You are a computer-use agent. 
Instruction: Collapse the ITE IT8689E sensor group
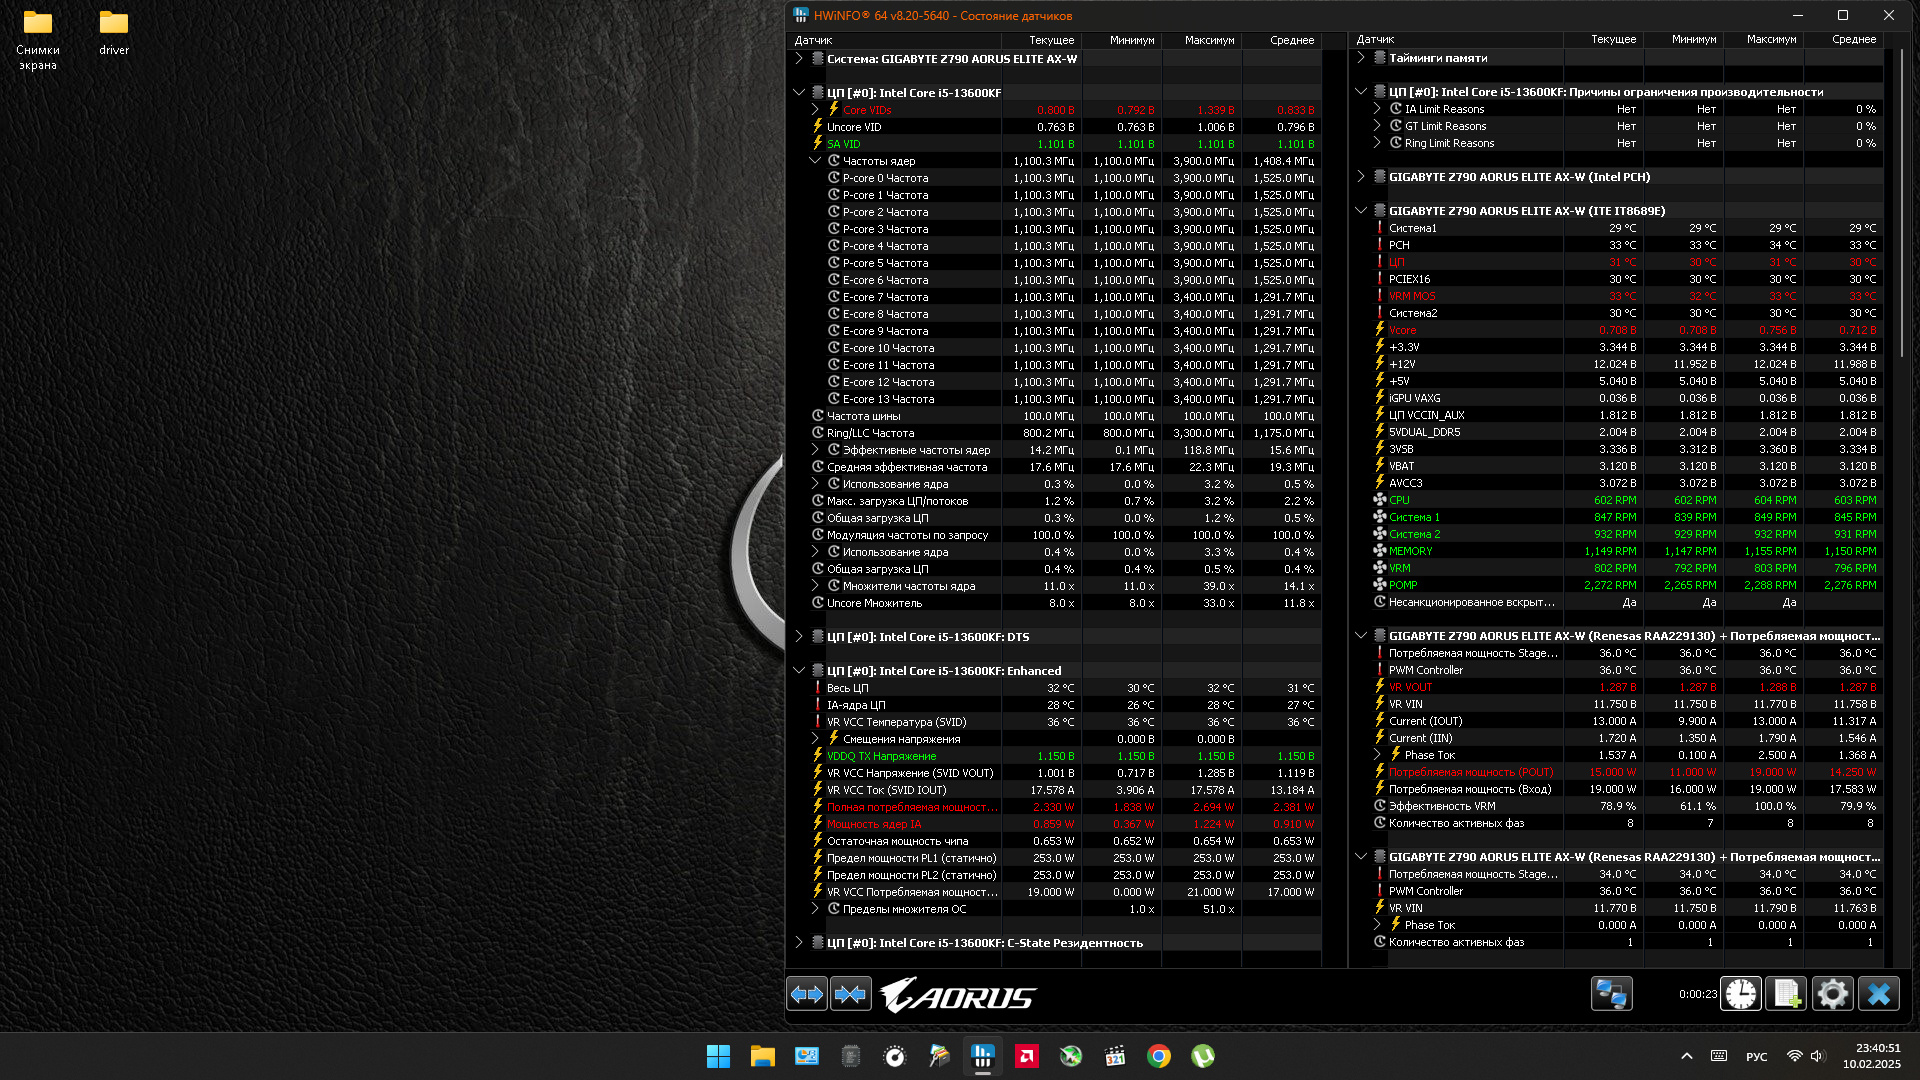pos(1360,211)
